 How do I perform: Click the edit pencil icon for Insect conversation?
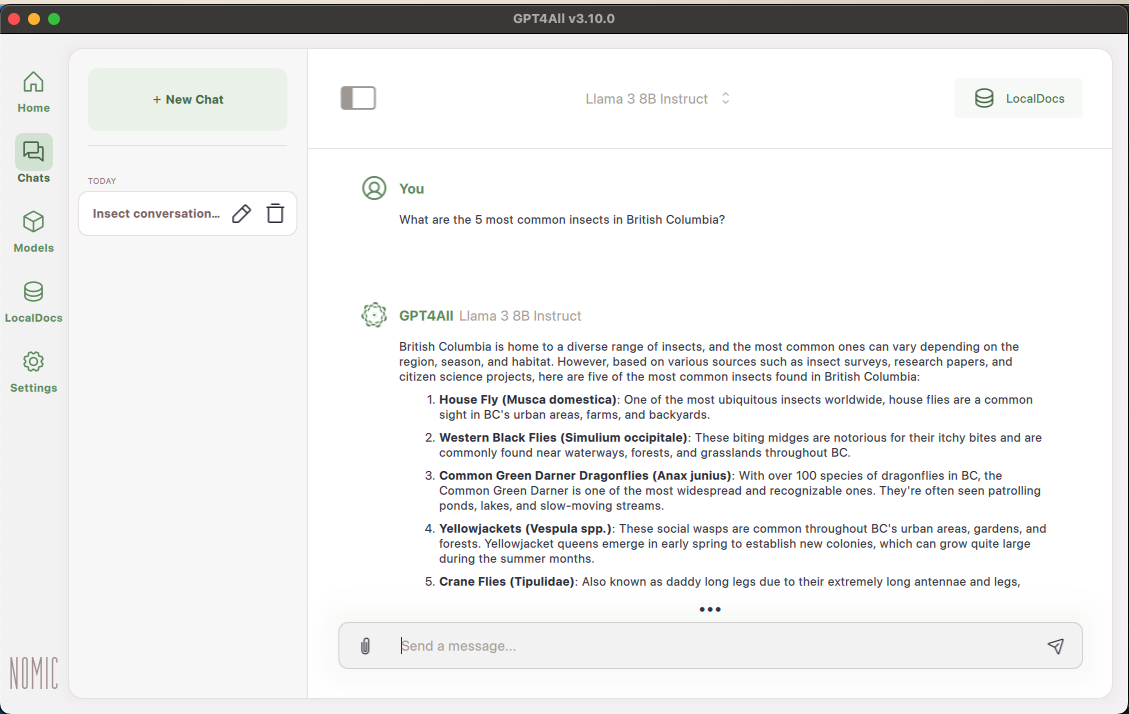click(241, 214)
